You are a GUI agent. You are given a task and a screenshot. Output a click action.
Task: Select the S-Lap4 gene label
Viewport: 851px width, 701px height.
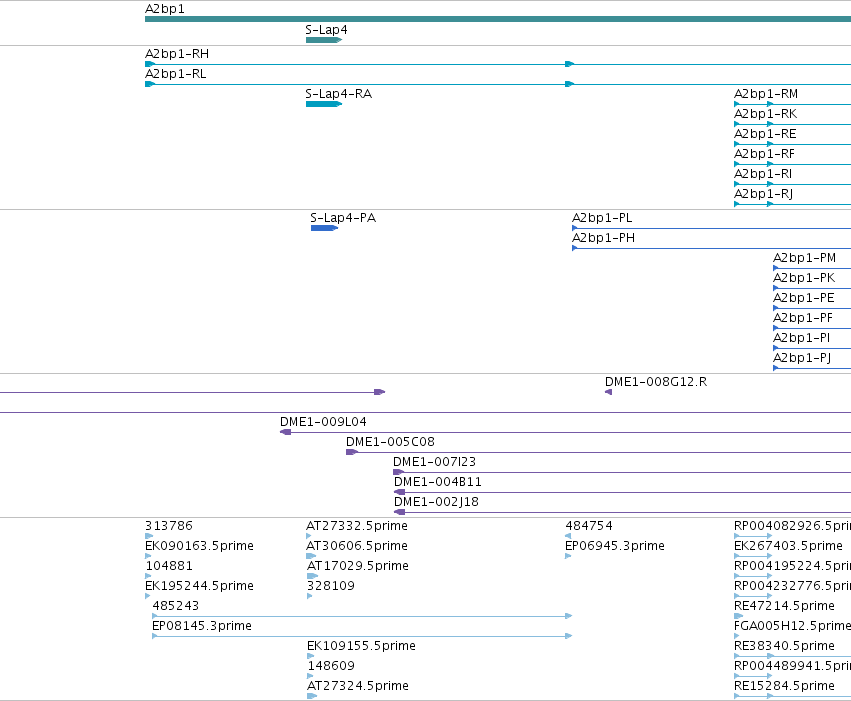(326, 30)
